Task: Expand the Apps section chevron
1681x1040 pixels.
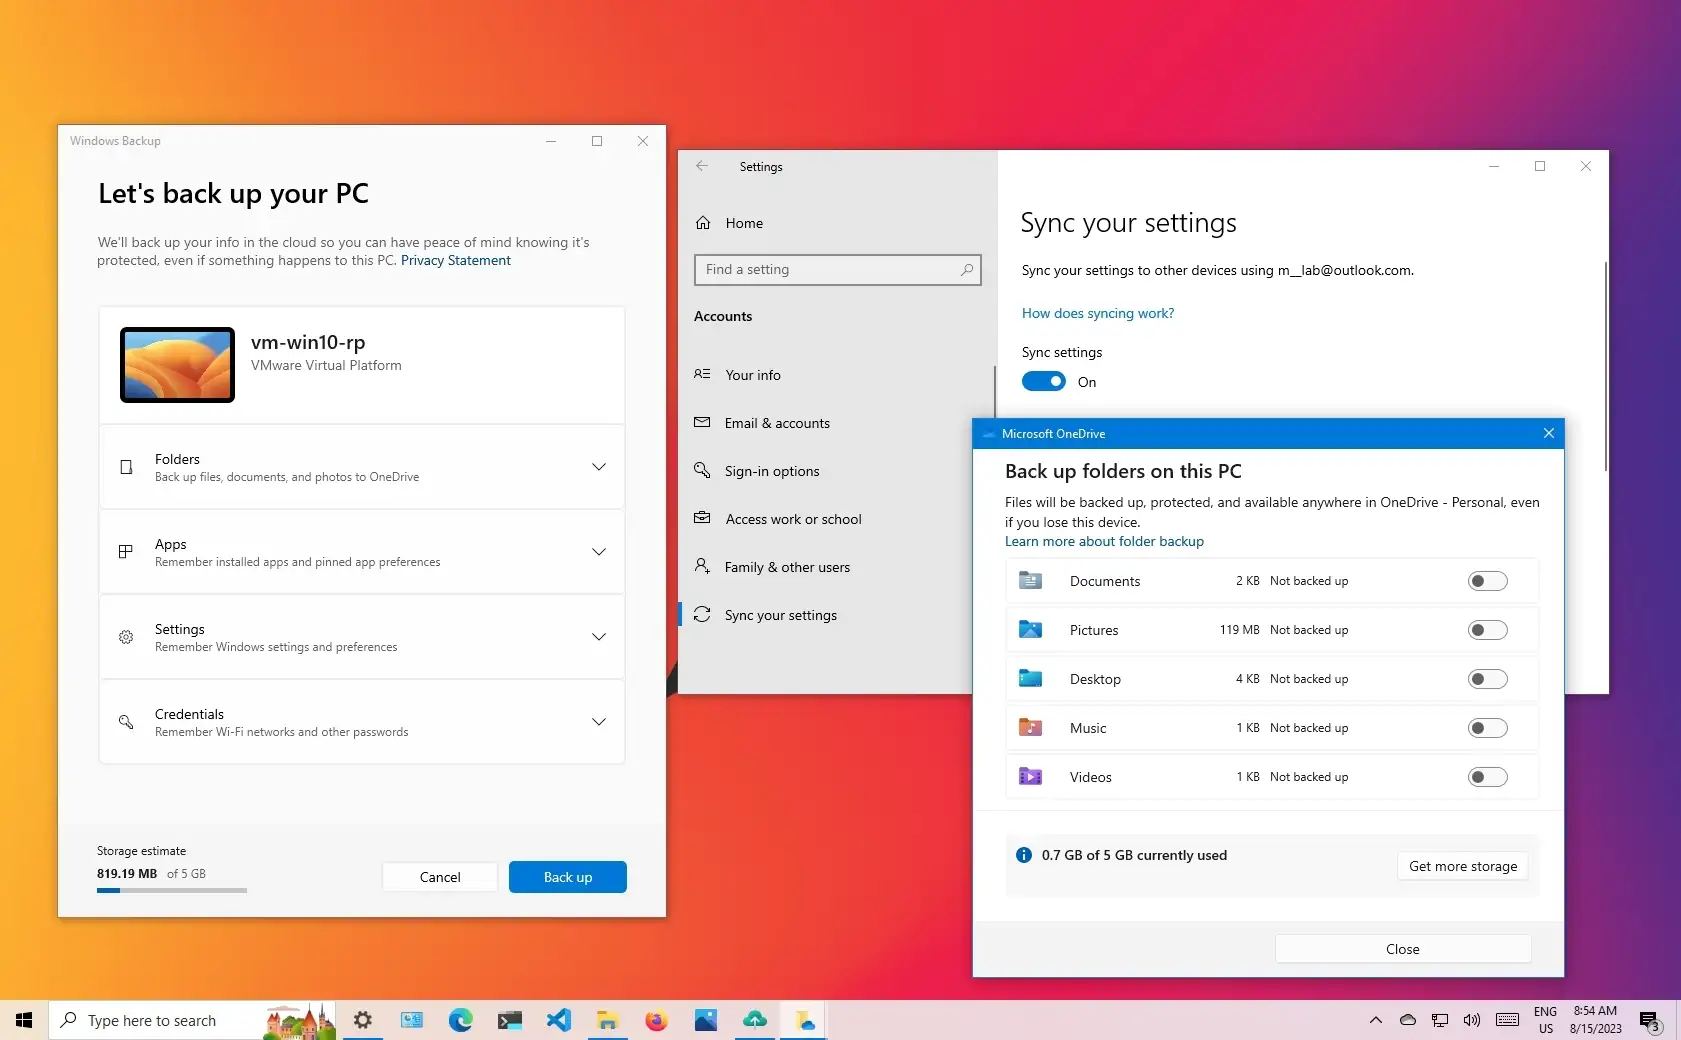Action: [599, 552]
